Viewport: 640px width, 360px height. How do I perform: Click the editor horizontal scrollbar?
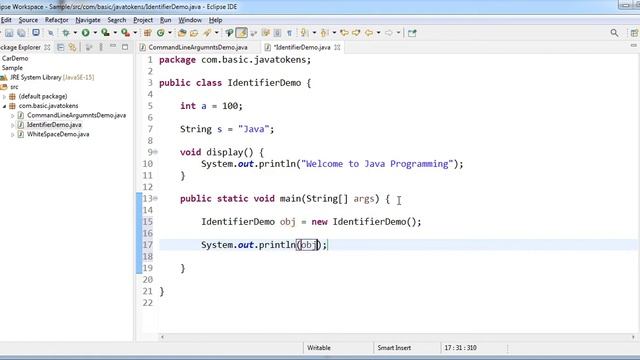coord(398,337)
